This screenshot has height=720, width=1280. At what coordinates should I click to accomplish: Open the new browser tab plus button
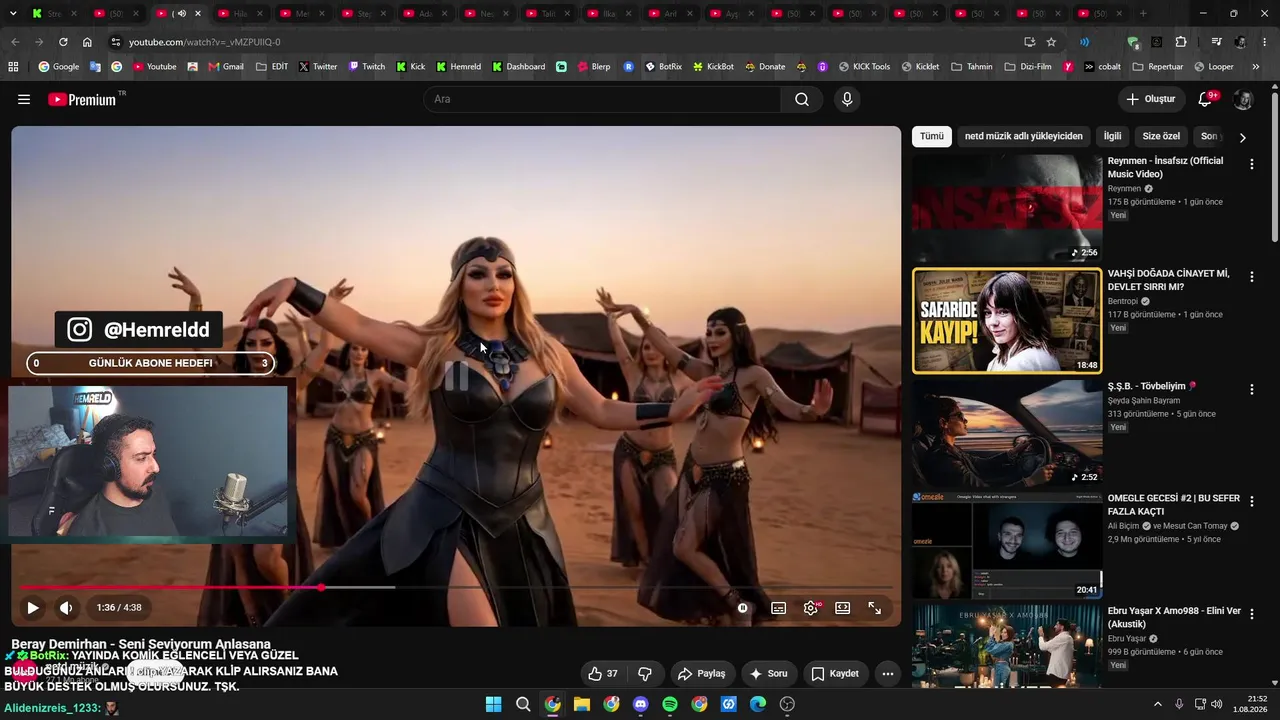click(1143, 14)
